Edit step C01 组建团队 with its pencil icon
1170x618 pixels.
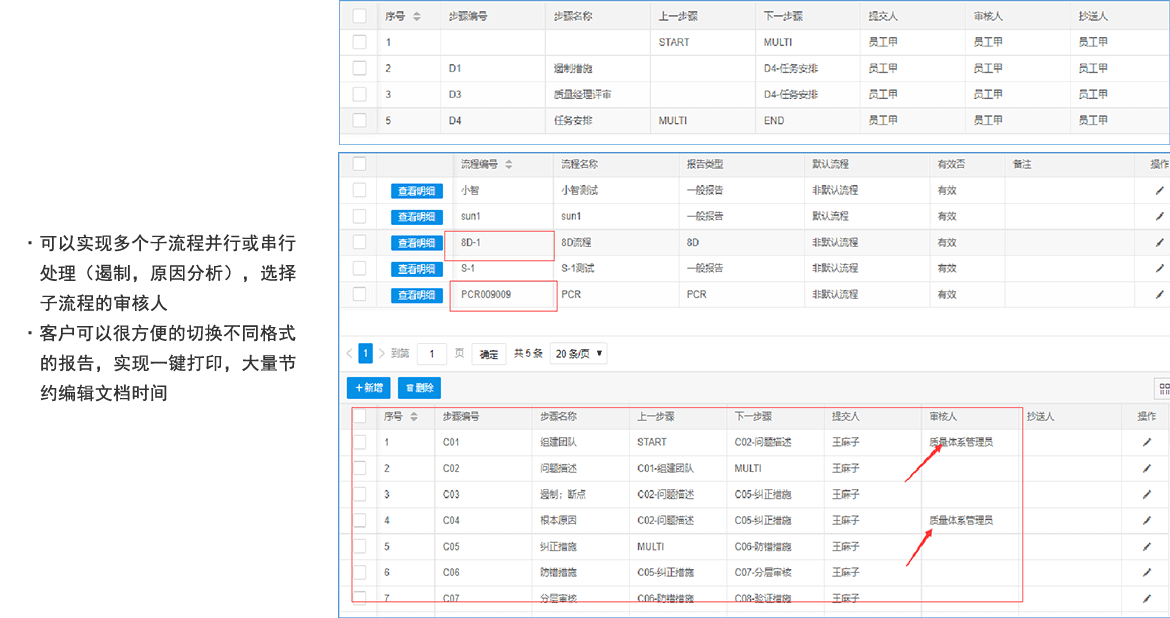(1147, 441)
